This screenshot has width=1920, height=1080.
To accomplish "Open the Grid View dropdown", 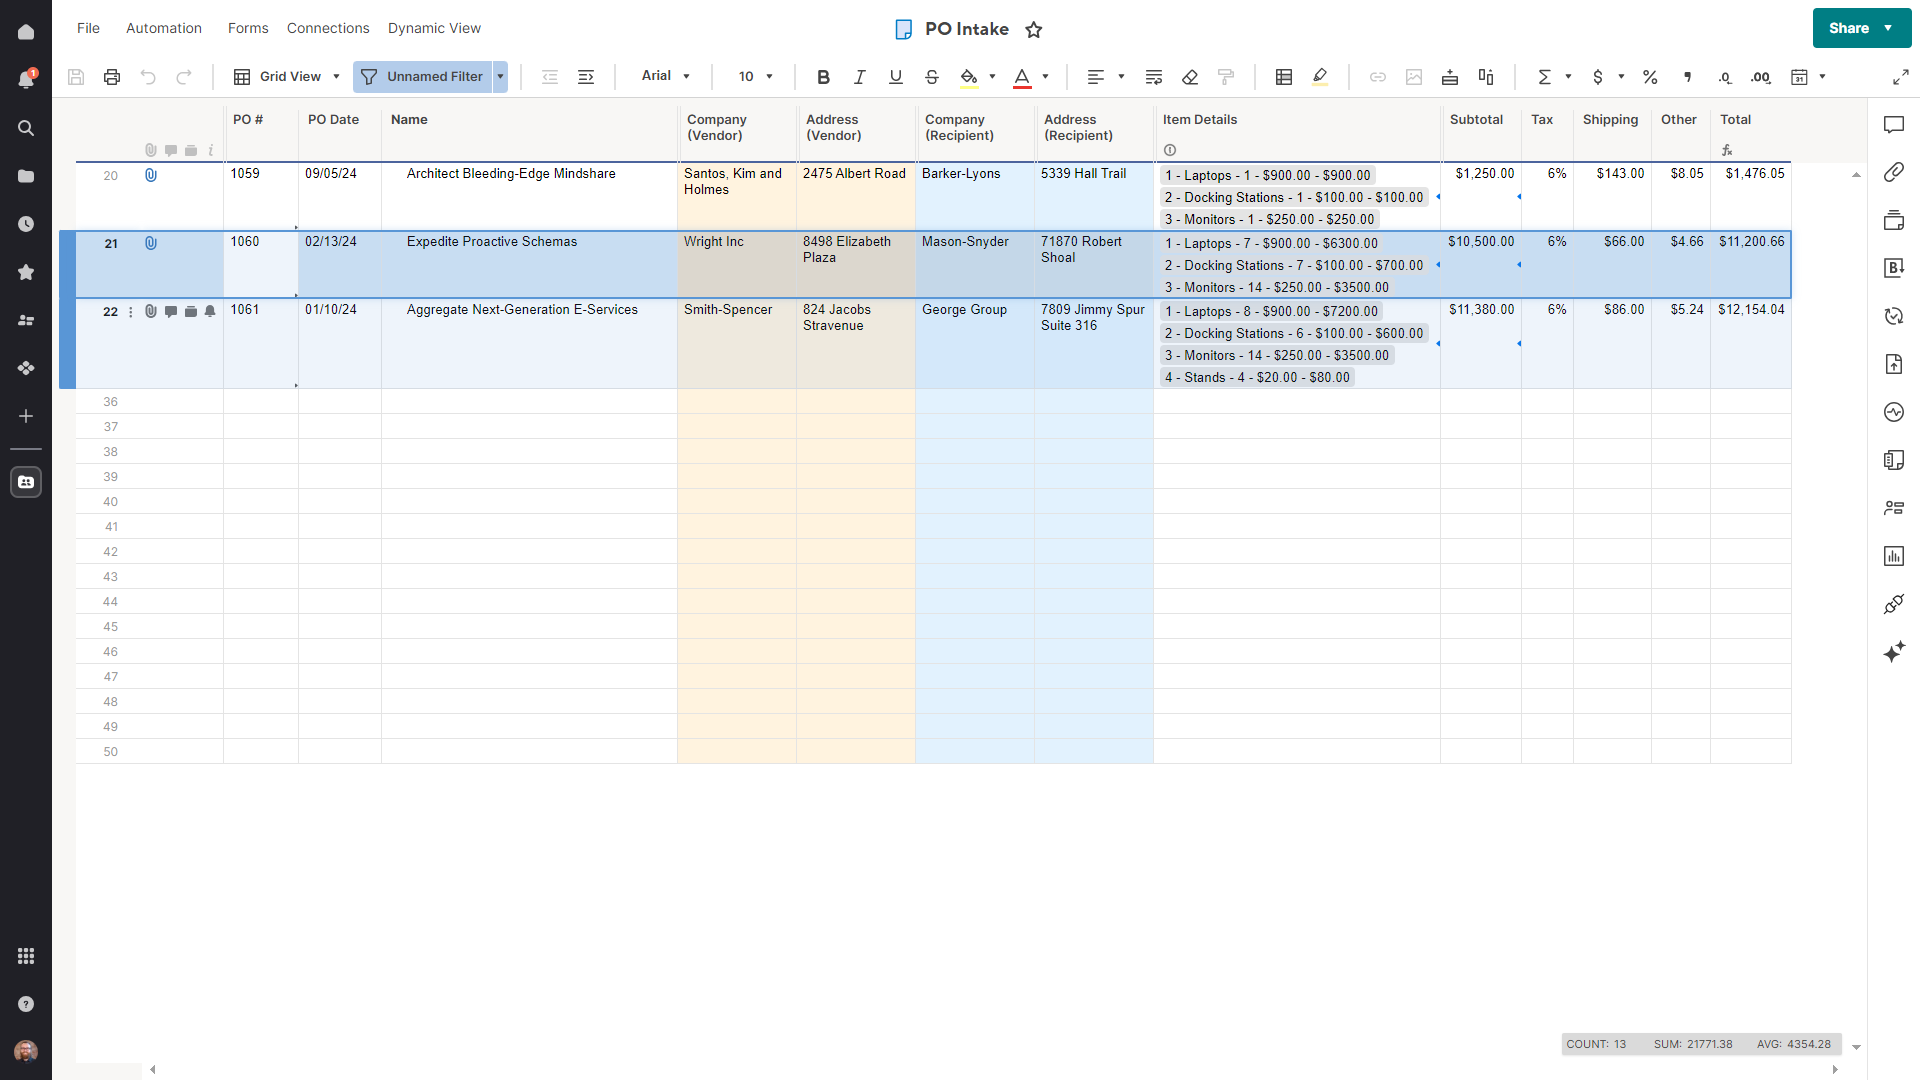I will (x=335, y=76).
